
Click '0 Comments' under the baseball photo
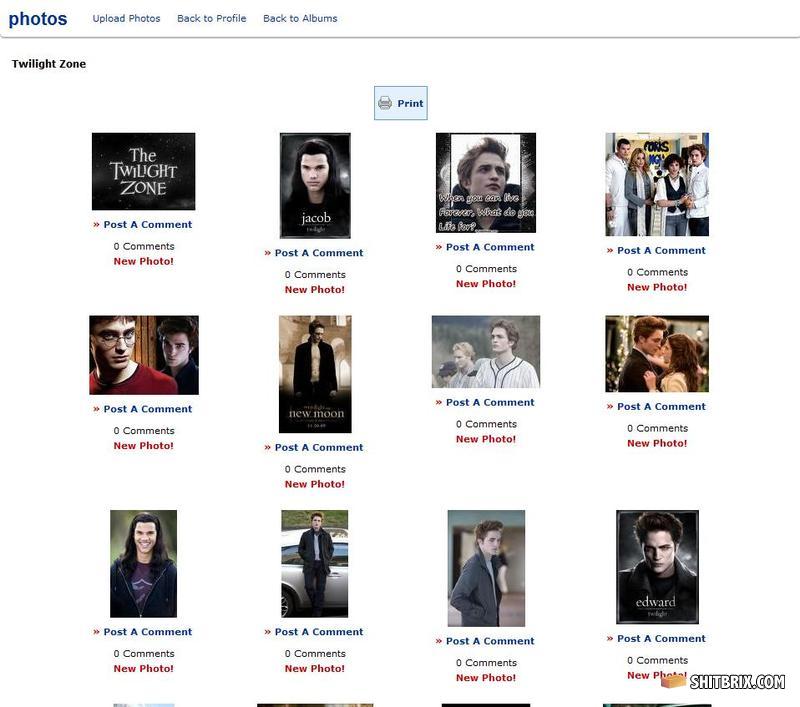pyautogui.click(x=486, y=424)
